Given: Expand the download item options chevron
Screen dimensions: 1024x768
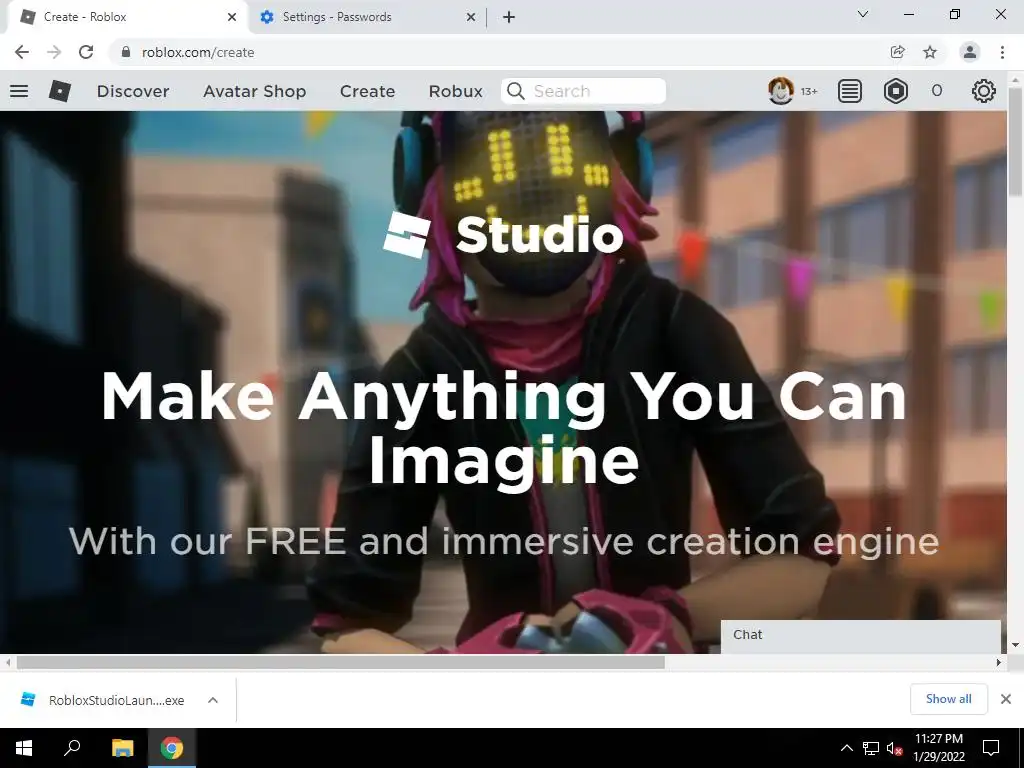Looking at the screenshot, I should (213, 700).
